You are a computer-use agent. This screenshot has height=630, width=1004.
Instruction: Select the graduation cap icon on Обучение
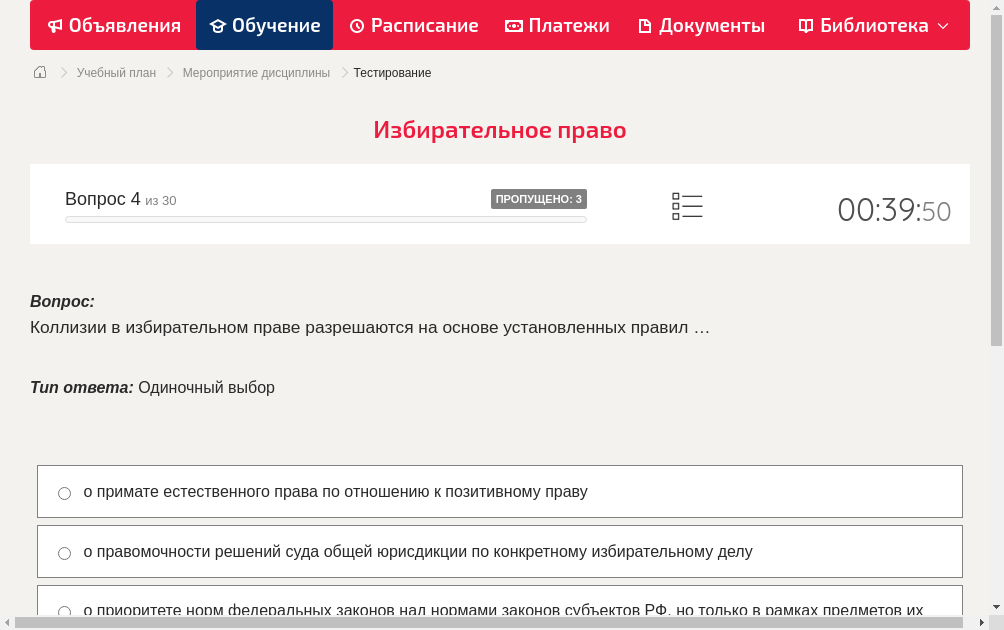[218, 25]
